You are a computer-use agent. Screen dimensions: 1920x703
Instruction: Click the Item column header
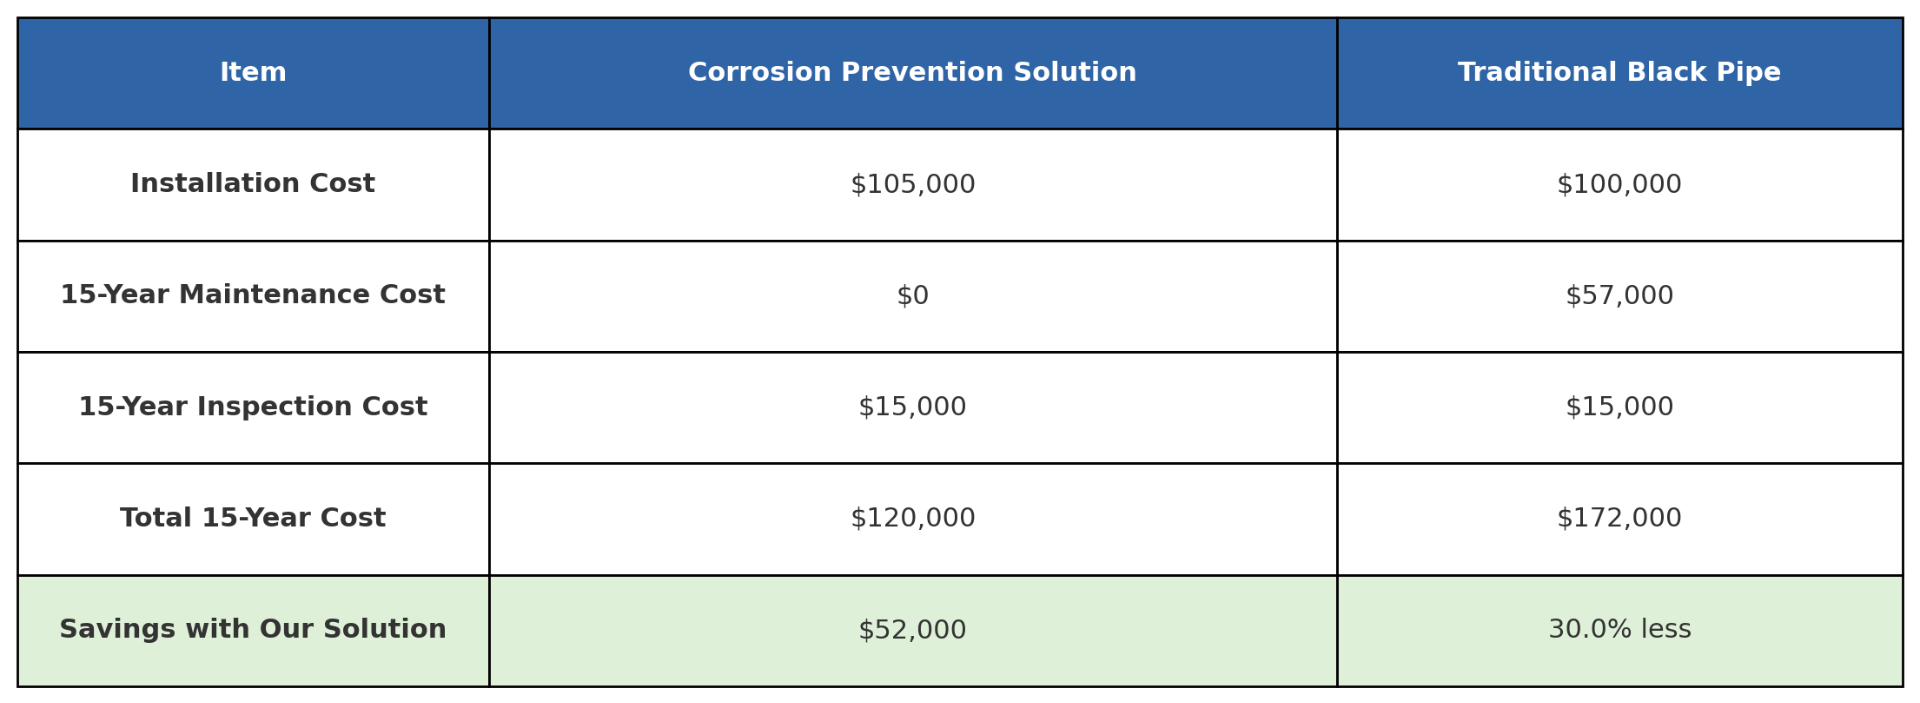click(253, 73)
